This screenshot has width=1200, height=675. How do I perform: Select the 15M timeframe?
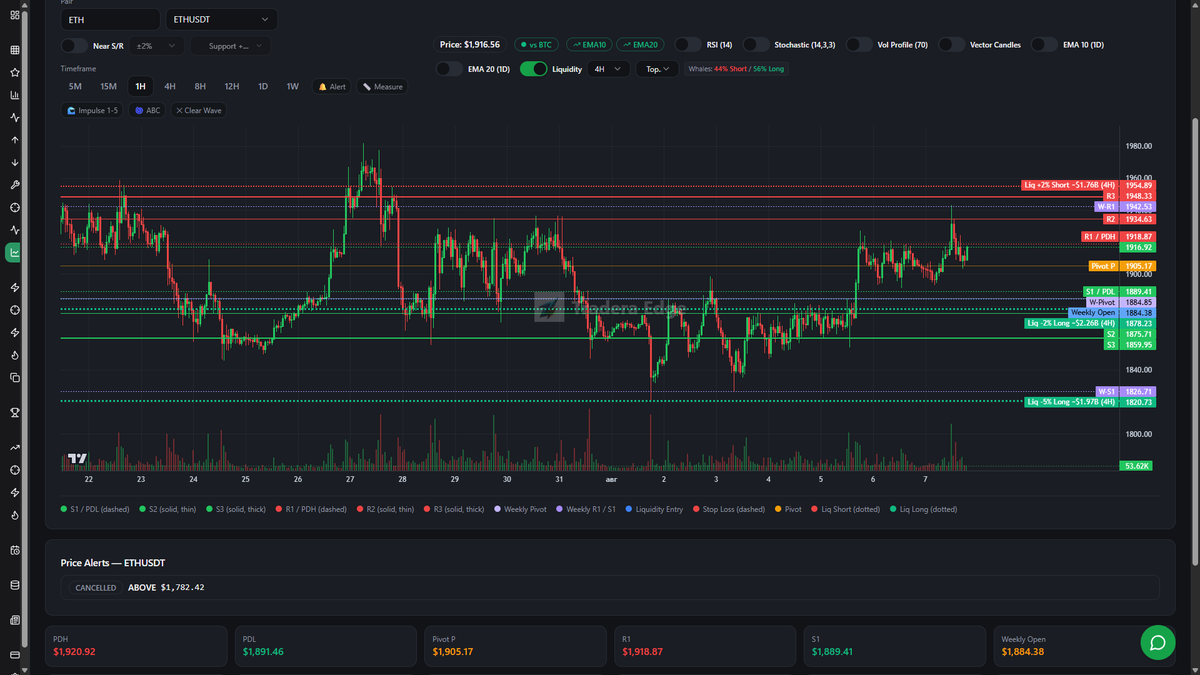[x=108, y=87]
